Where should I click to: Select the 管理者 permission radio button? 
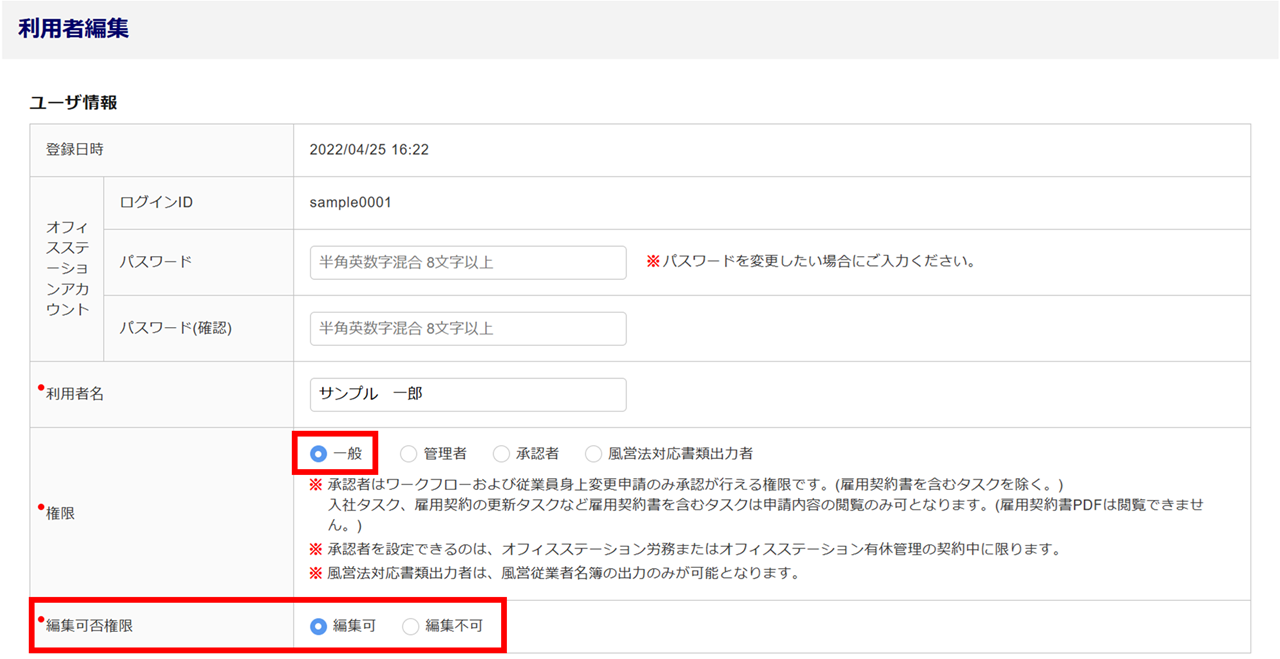409,454
